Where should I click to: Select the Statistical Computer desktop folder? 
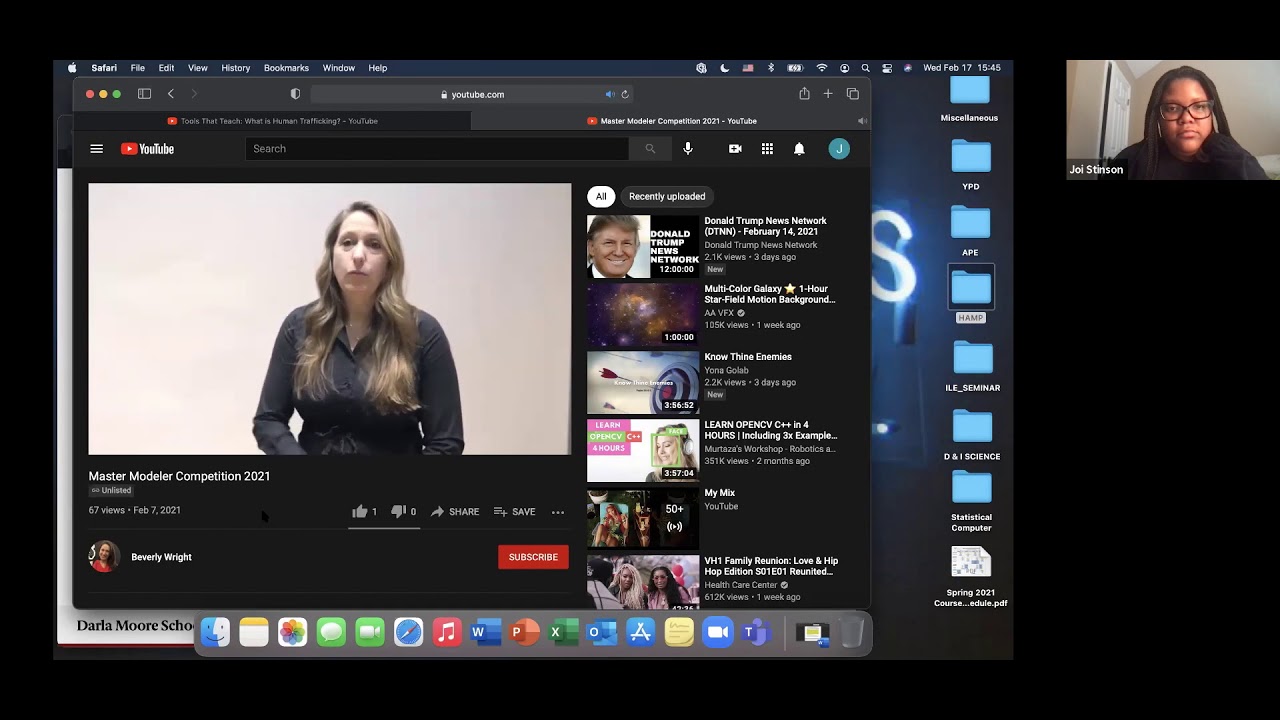971,502
